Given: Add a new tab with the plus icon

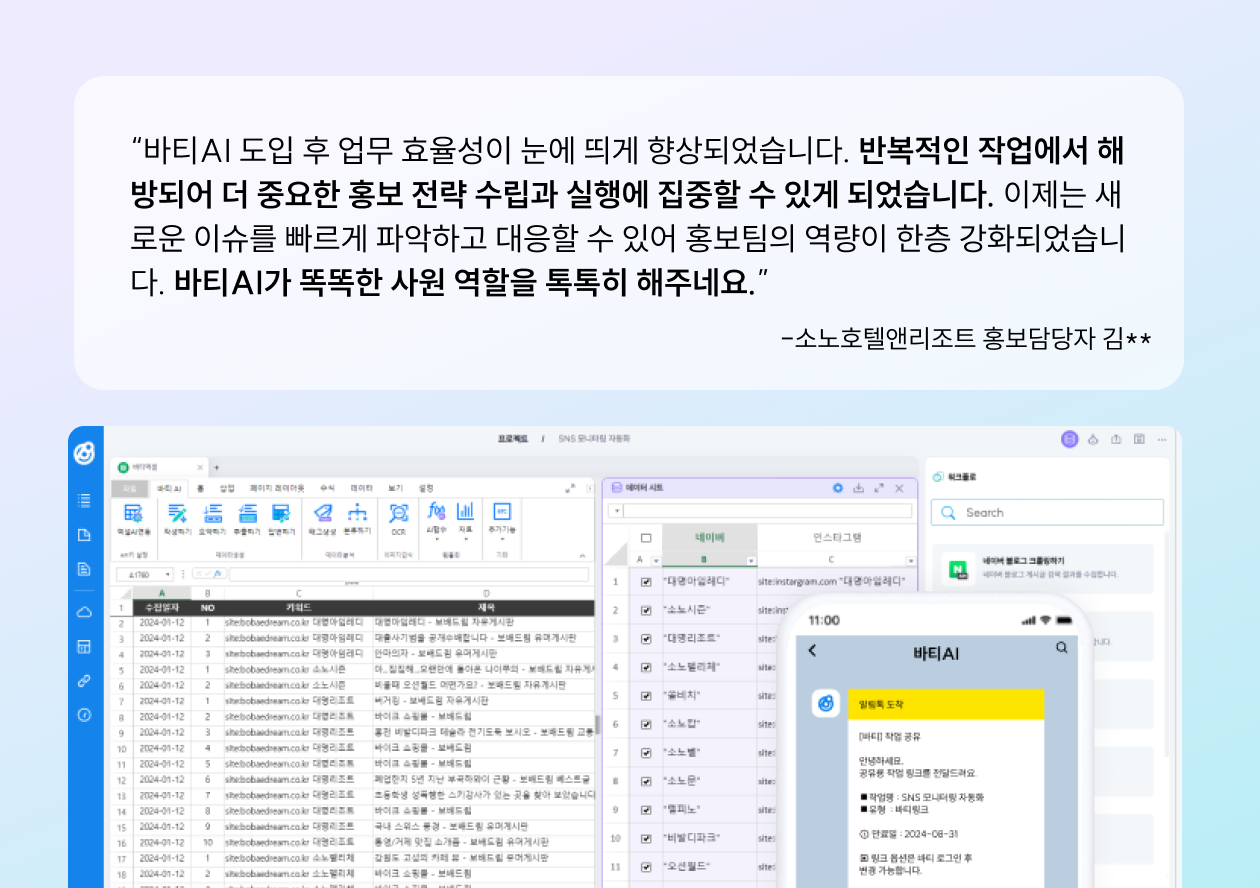Looking at the screenshot, I should (x=216, y=467).
